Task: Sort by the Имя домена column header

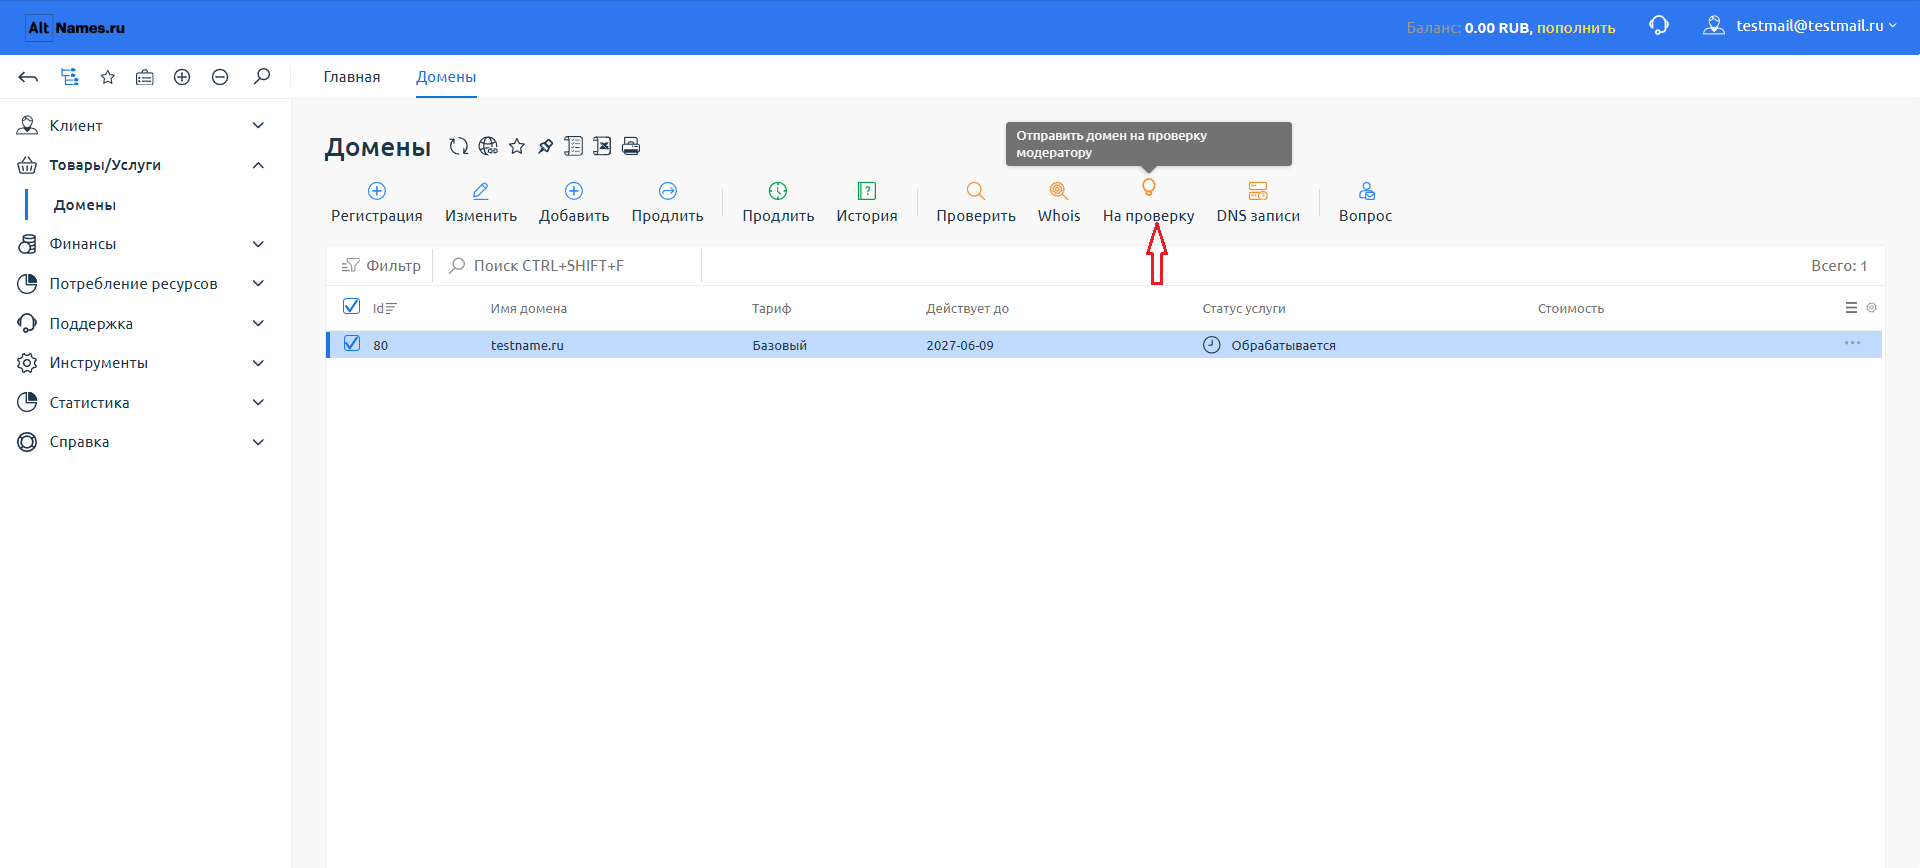Action: (529, 308)
